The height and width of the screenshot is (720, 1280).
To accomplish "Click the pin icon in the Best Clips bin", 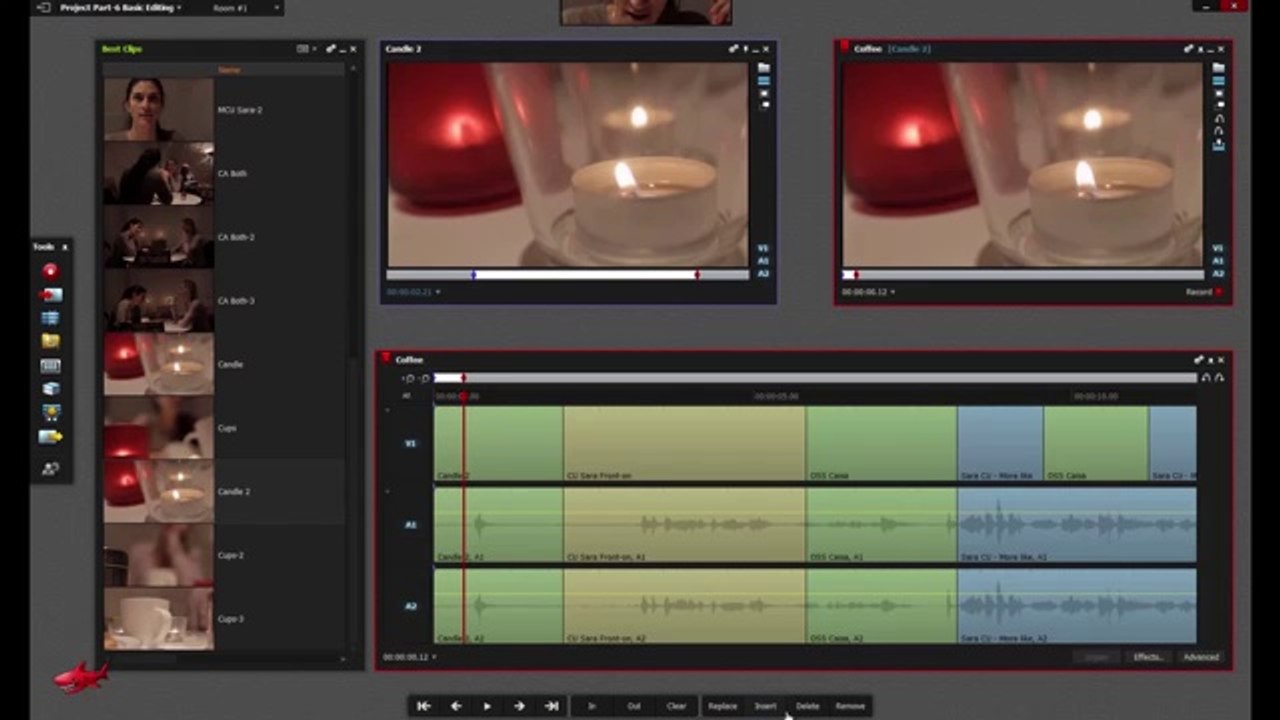I will [x=331, y=49].
